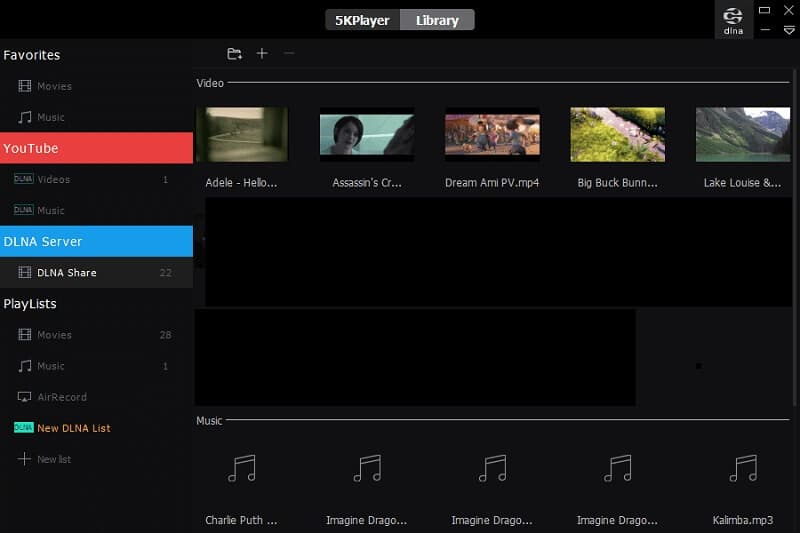Click the film icon beside Favorites Movies

tap(24, 86)
